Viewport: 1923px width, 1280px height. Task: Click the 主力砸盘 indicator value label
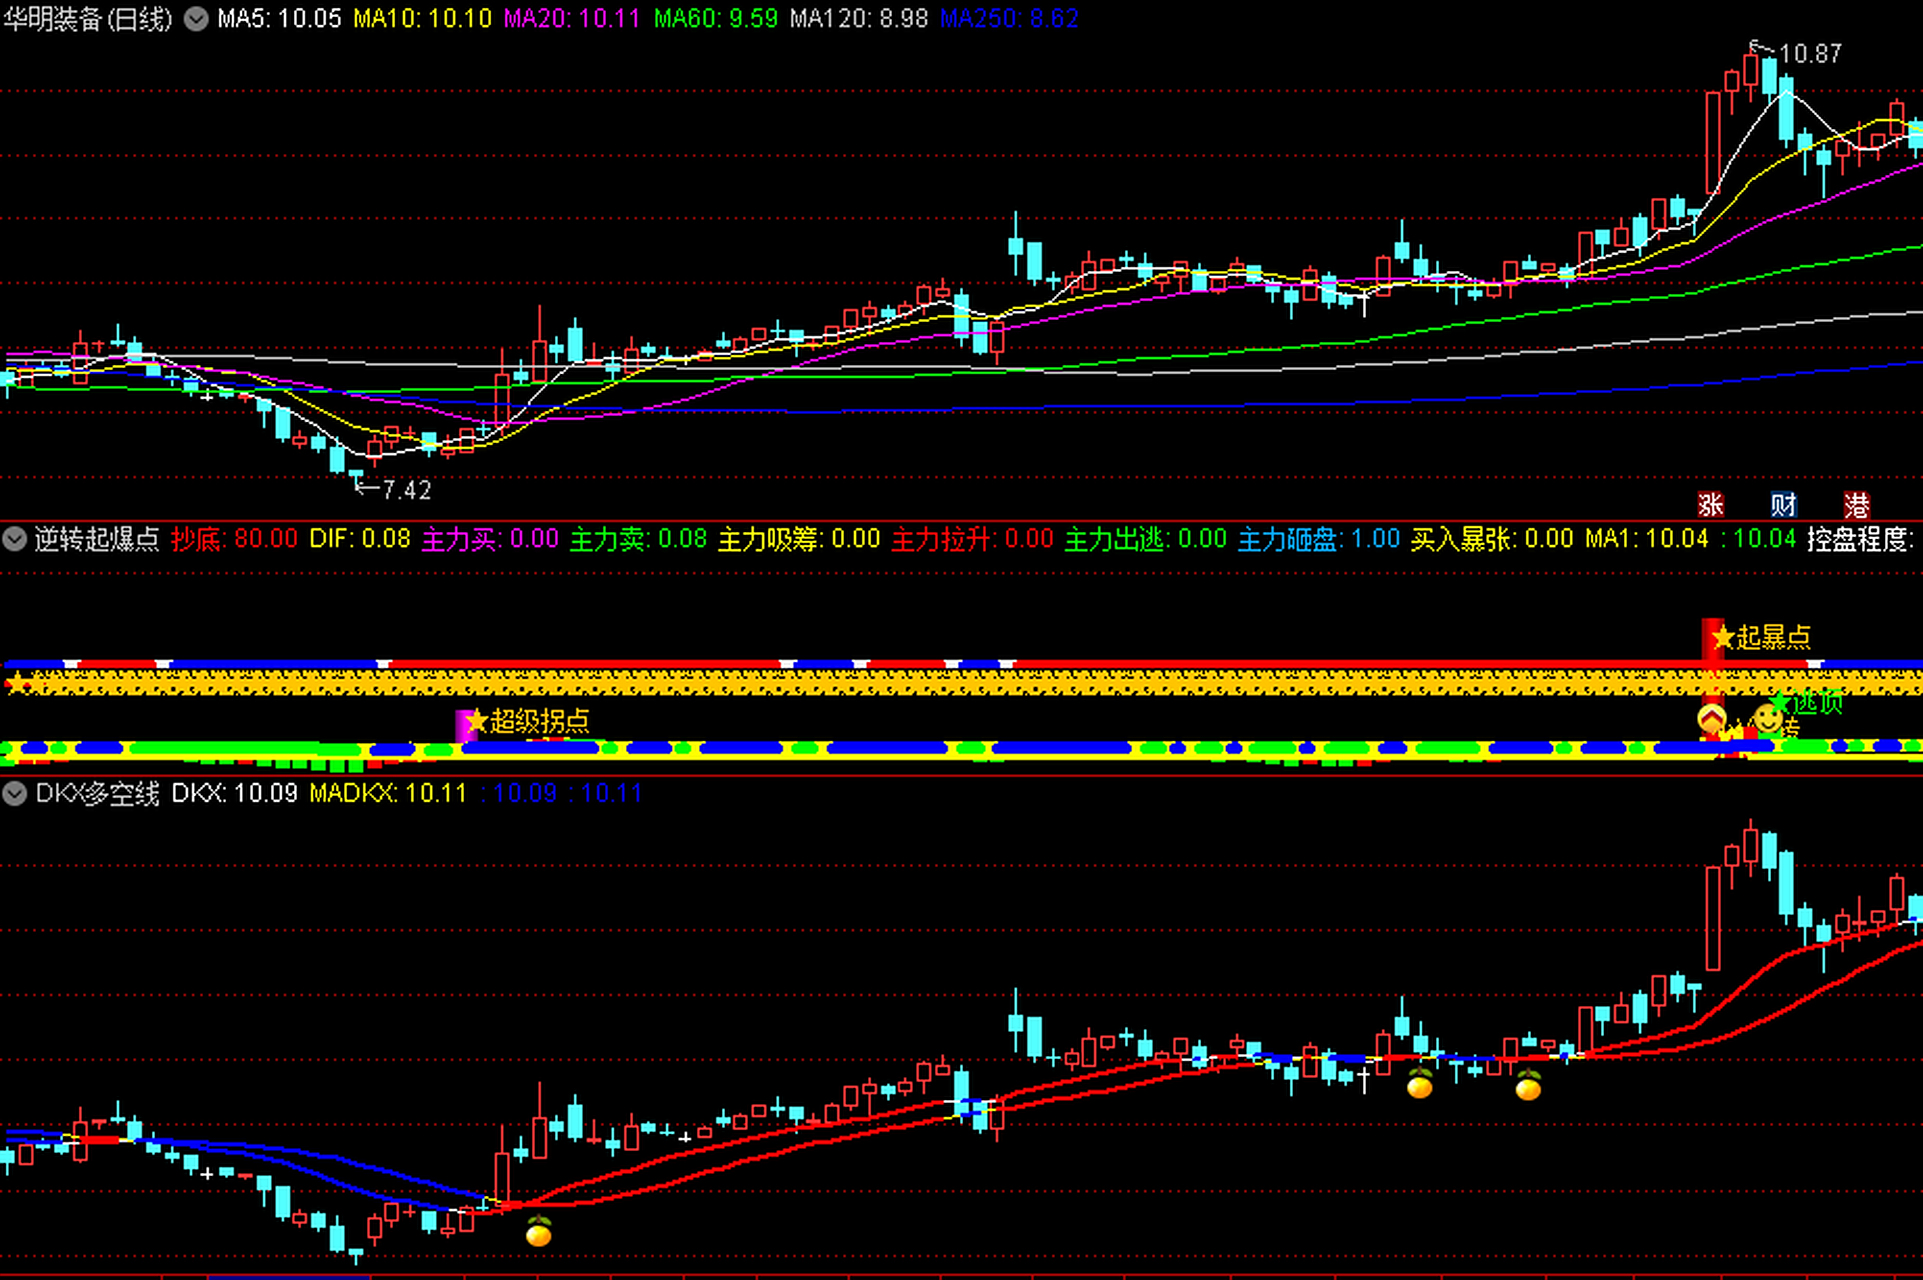(1318, 539)
